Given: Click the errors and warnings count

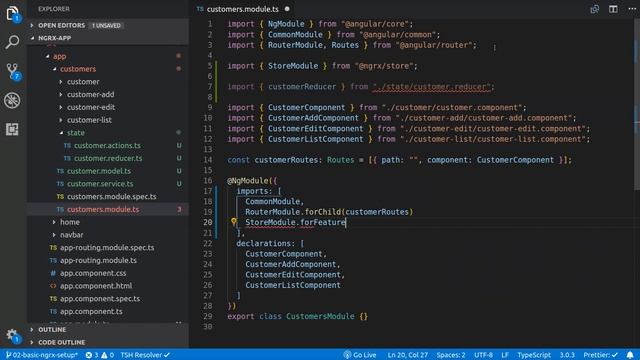Looking at the screenshot, I should point(100,355).
